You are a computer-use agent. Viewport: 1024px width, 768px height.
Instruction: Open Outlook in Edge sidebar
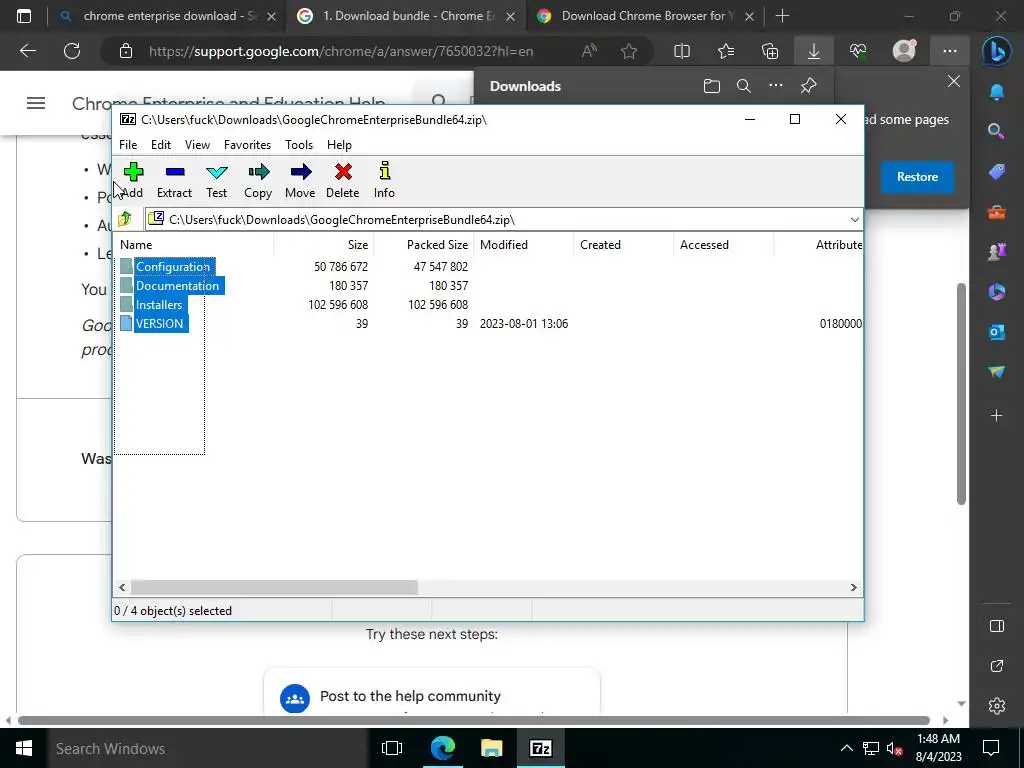pos(997,332)
